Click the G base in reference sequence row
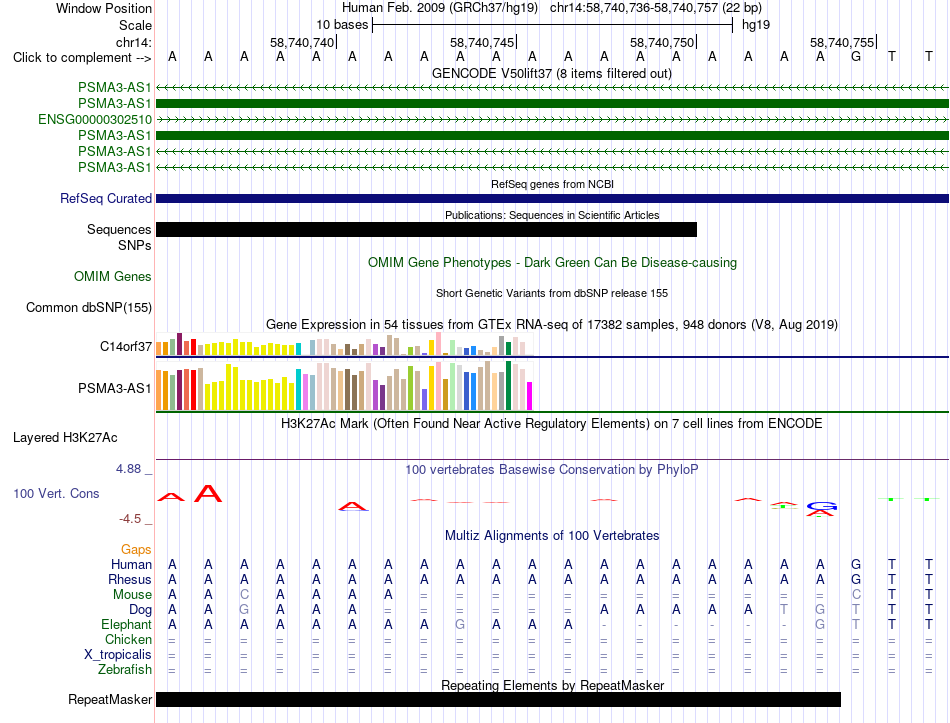Viewport: 950px width, 723px height. click(855, 57)
